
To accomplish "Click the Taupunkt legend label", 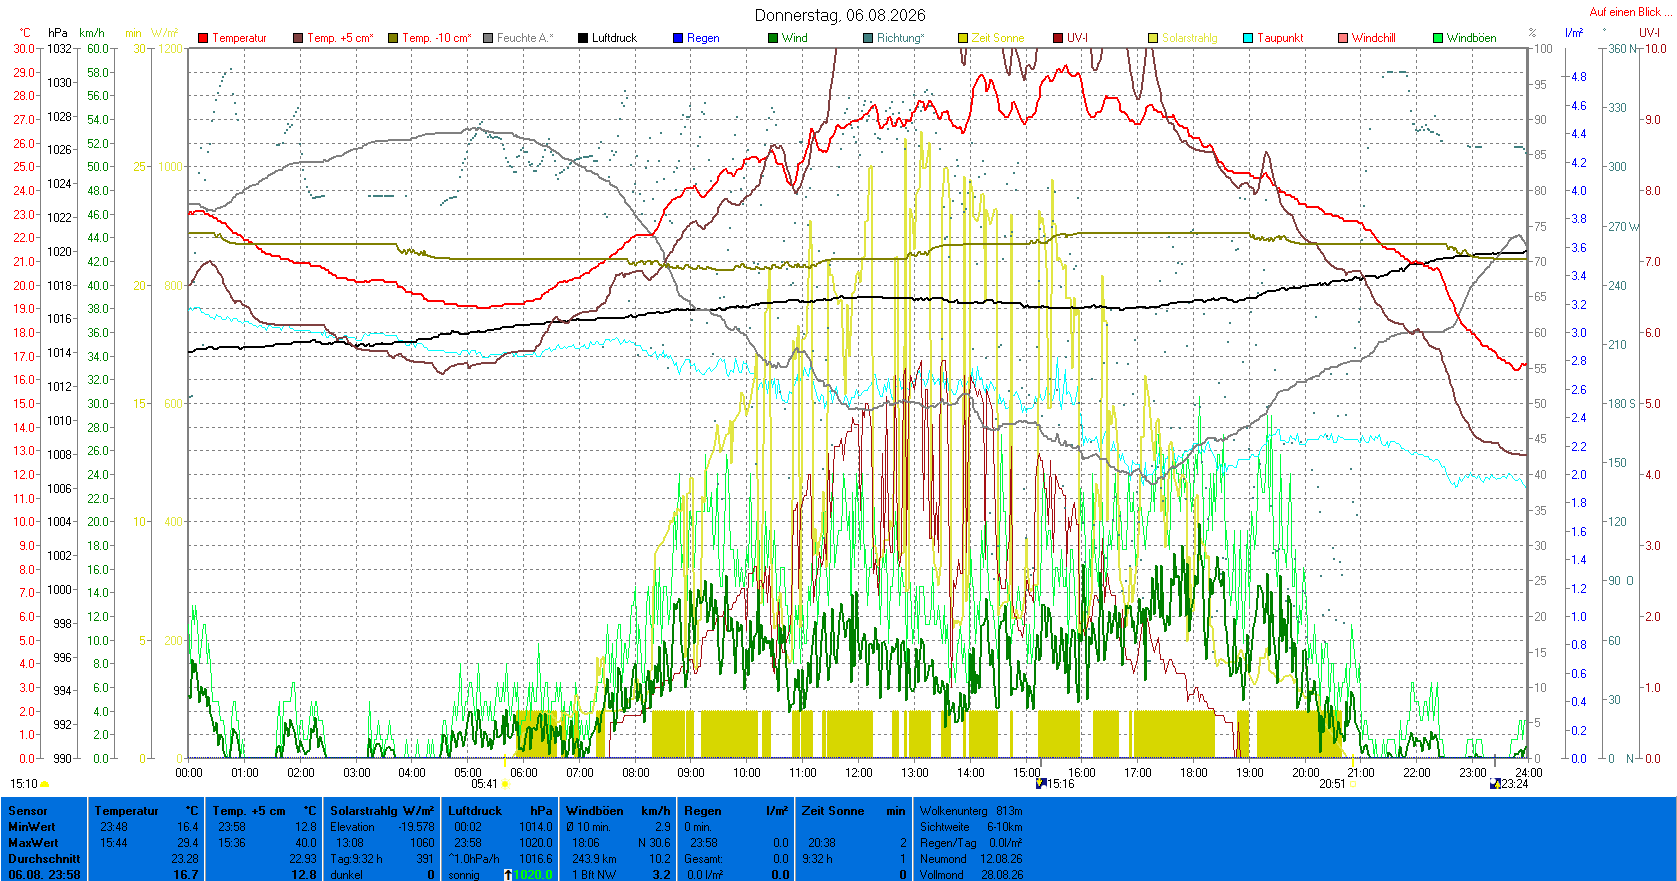I will point(1280,38).
